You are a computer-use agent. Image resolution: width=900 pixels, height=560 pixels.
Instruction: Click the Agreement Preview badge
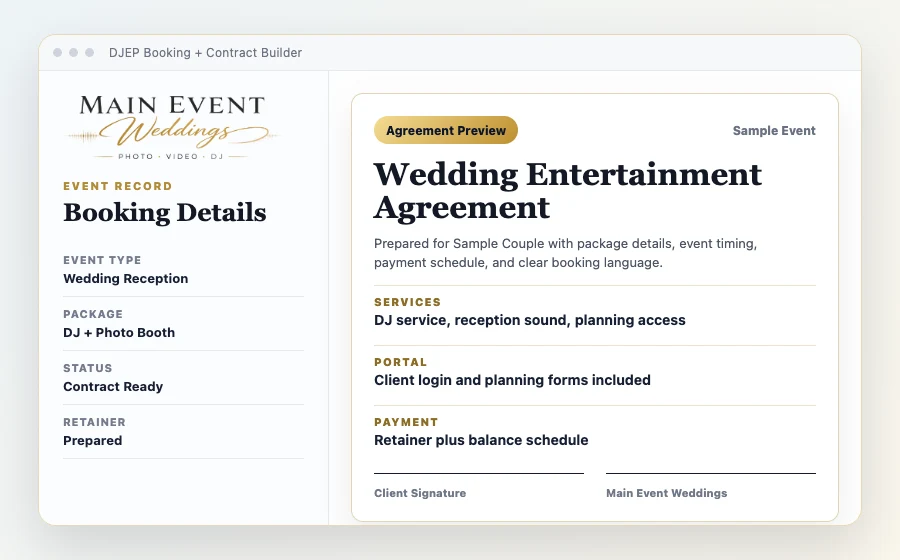[446, 130]
